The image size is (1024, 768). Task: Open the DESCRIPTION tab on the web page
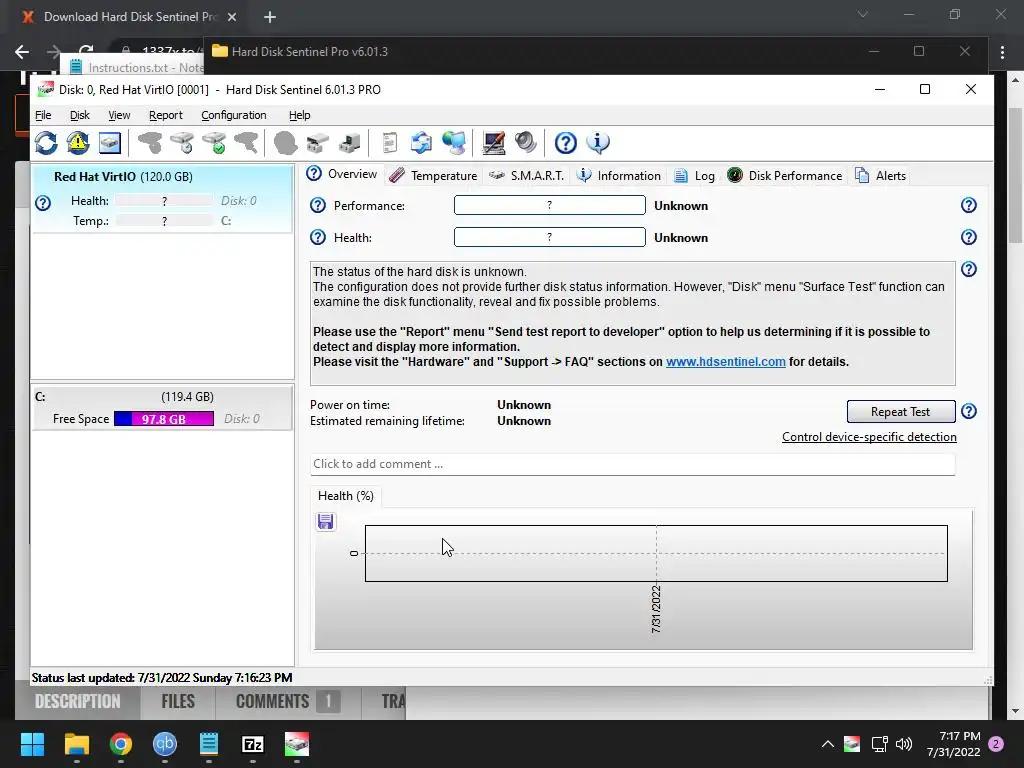tap(78, 701)
